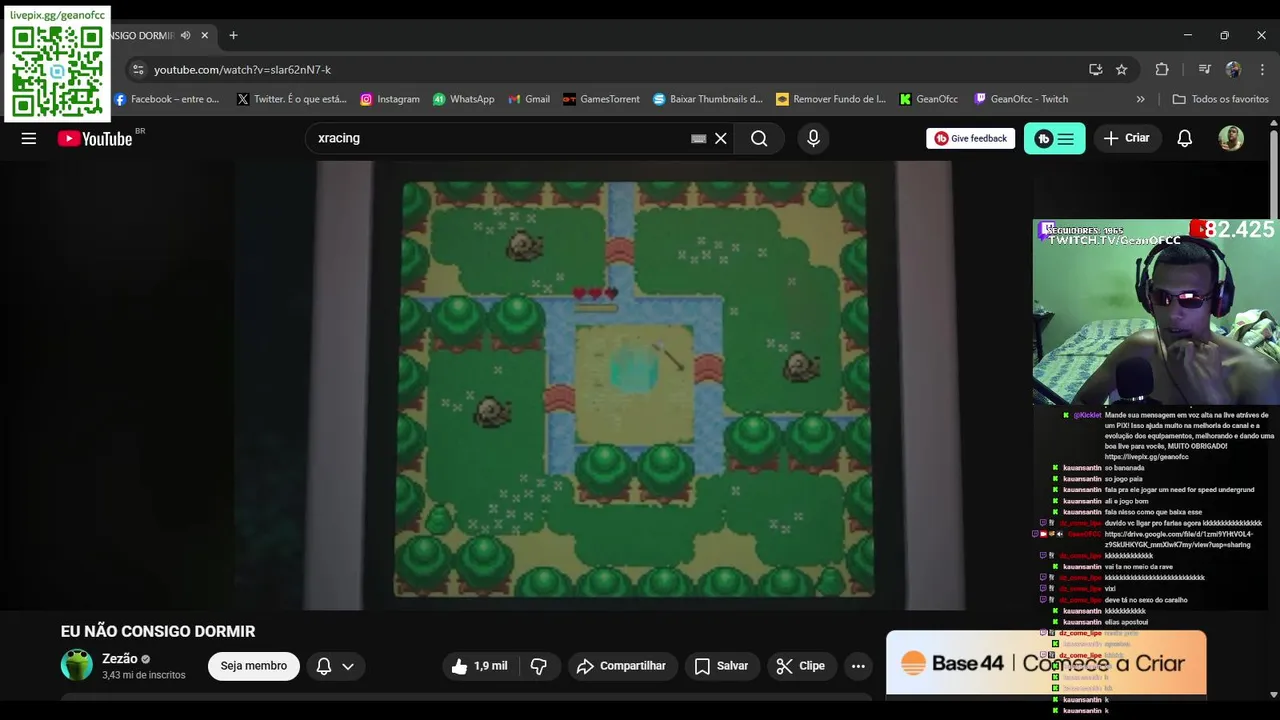Open the Gmail bookmark
This screenshot has width=1280, height=720.
[529, 99]
